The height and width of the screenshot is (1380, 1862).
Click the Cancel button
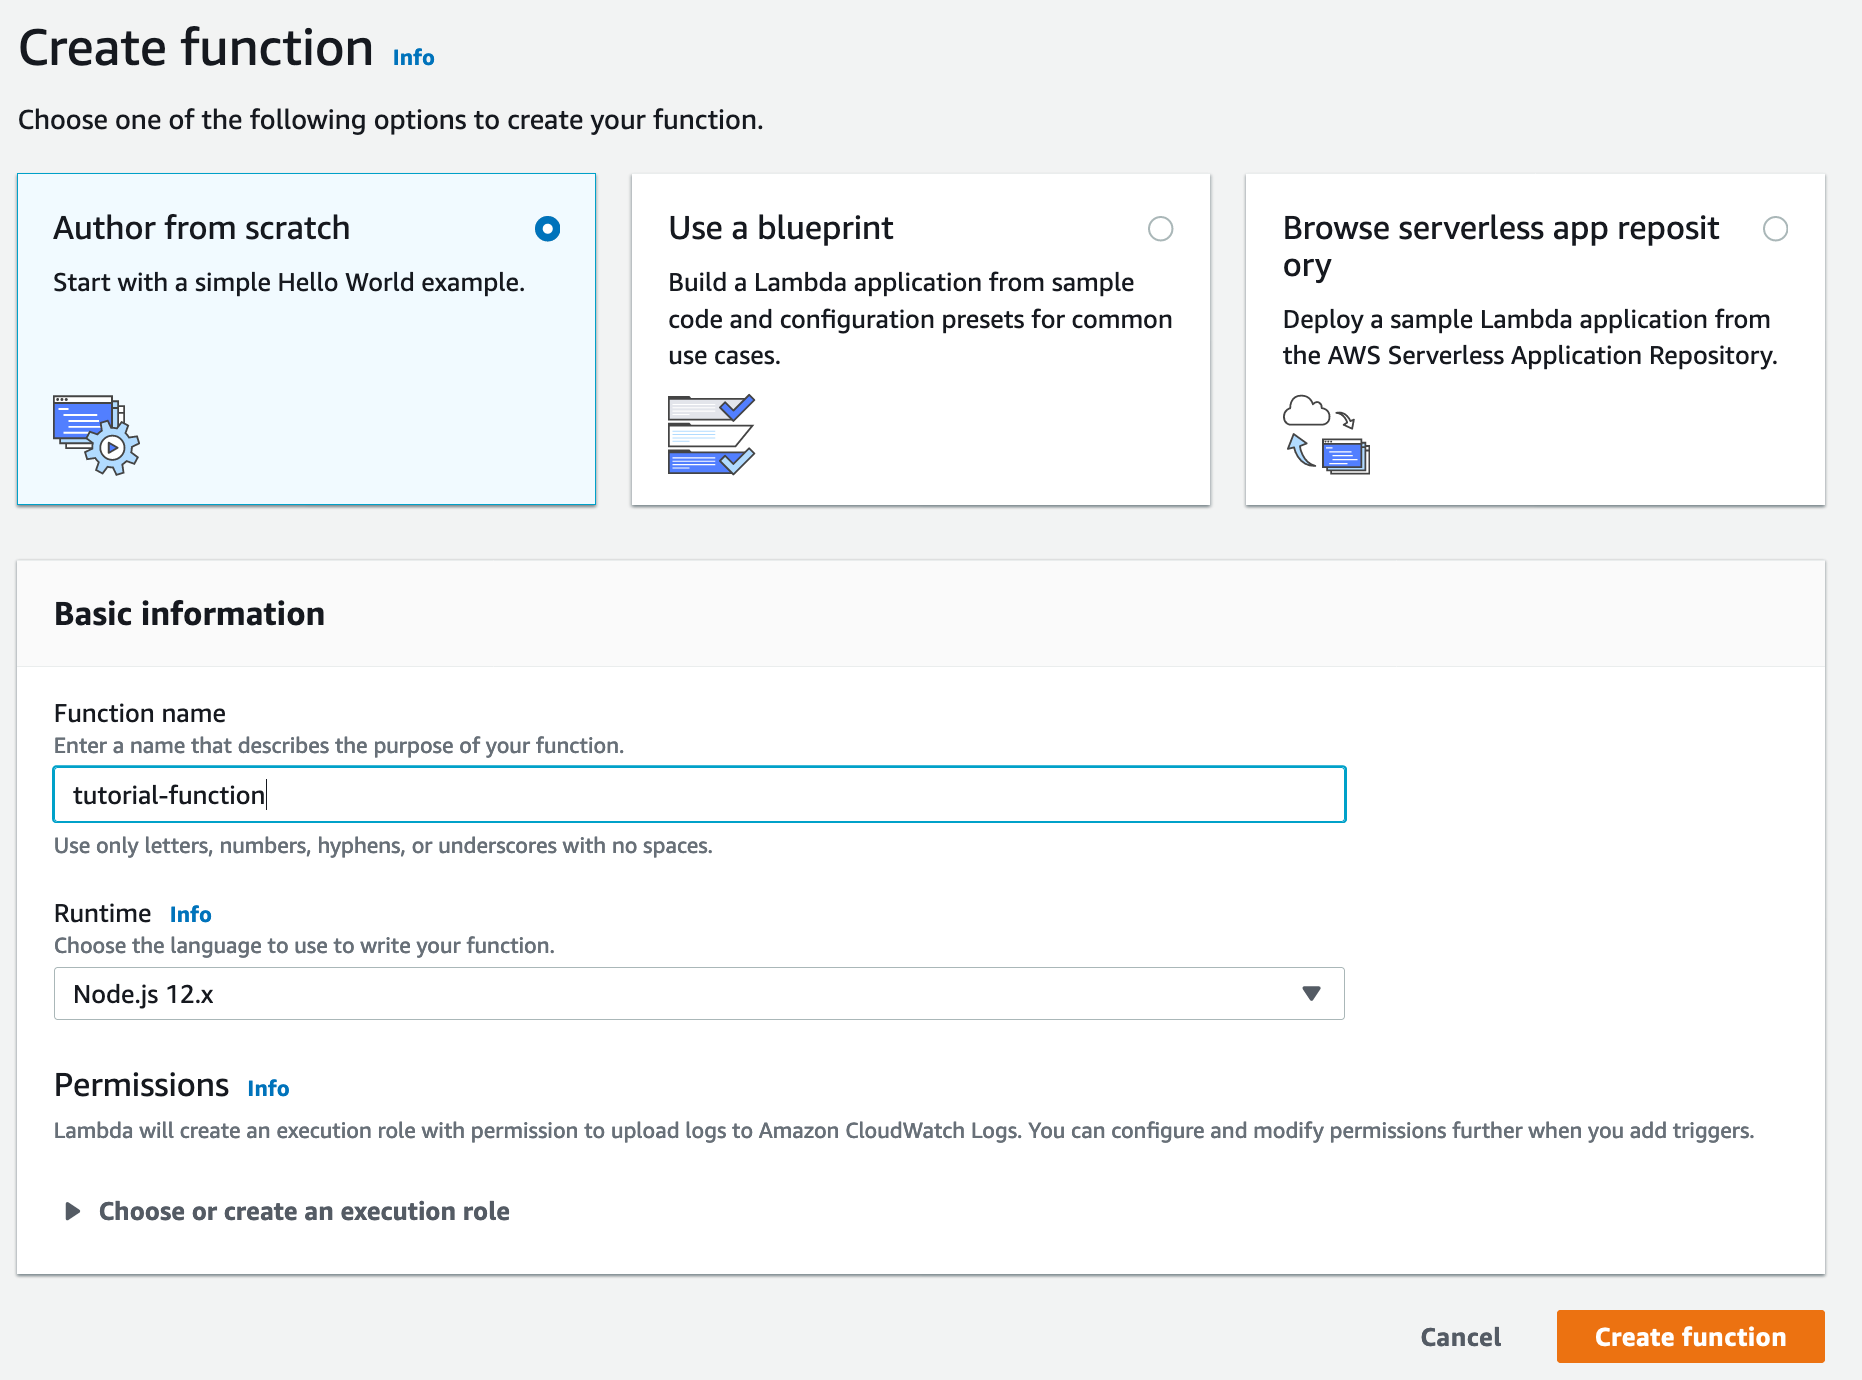coord(1460,1336)
